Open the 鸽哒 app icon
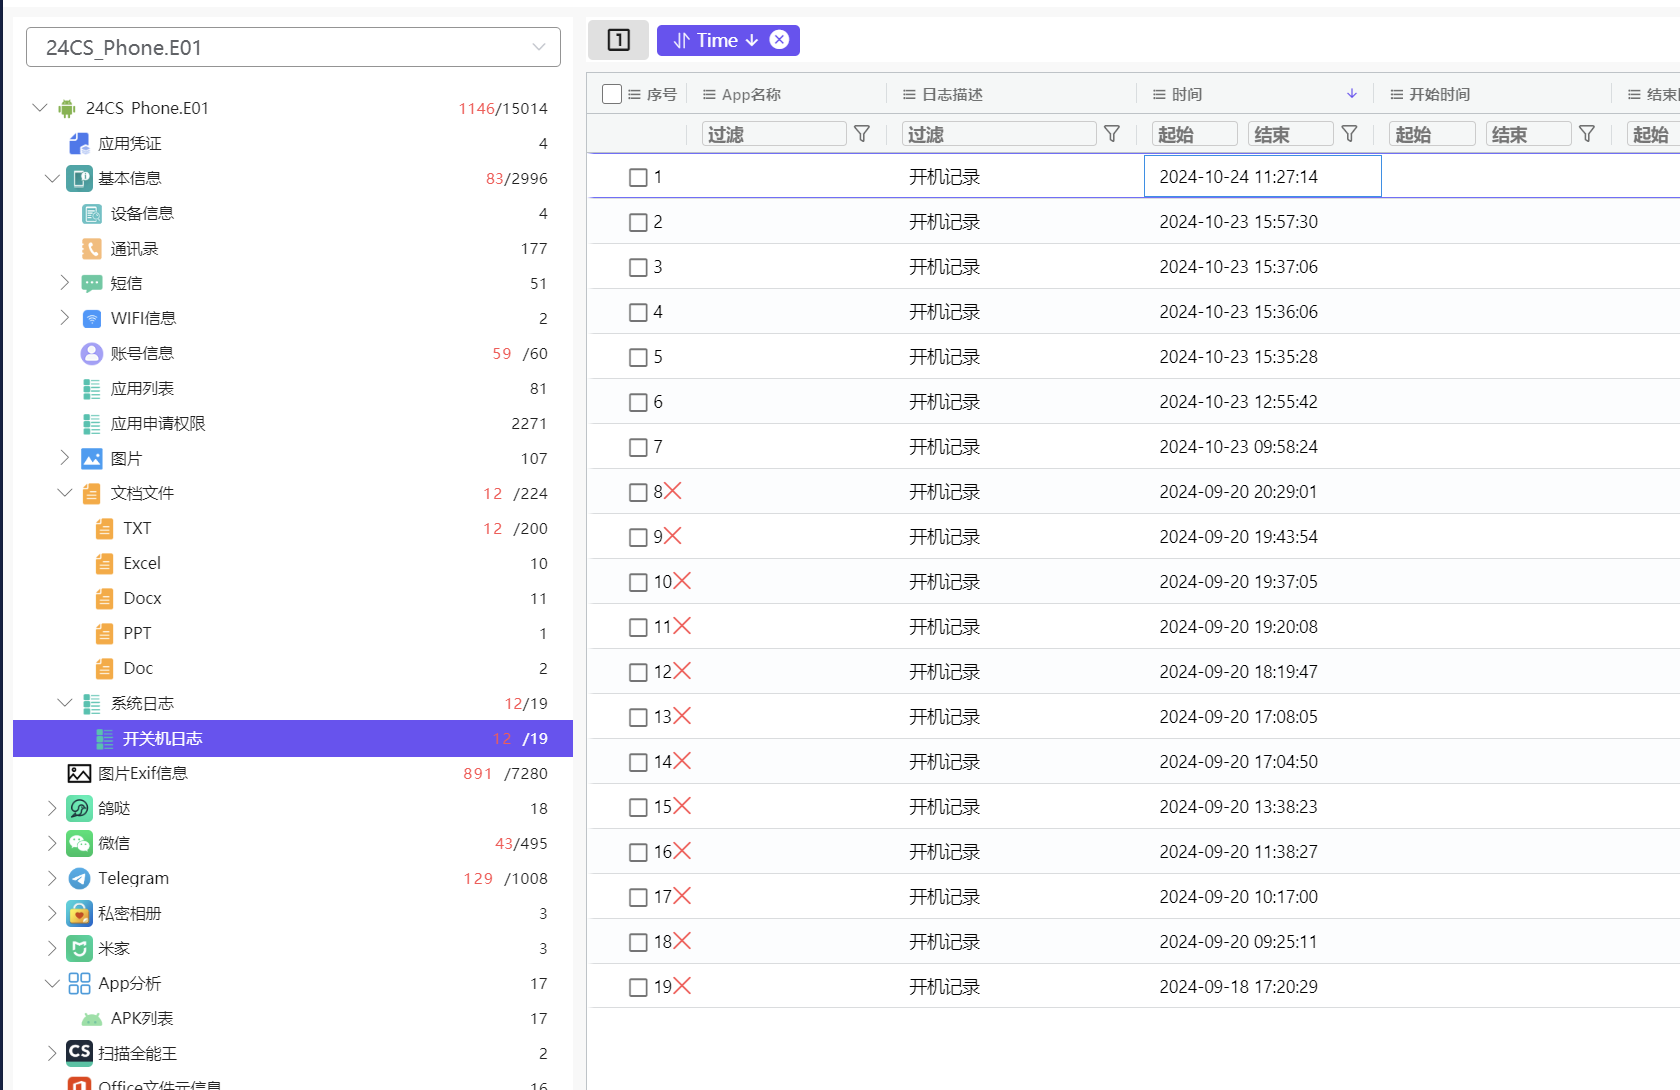Image resolution: width=1680 pixels, height=1090 pixels. (79, 808)
